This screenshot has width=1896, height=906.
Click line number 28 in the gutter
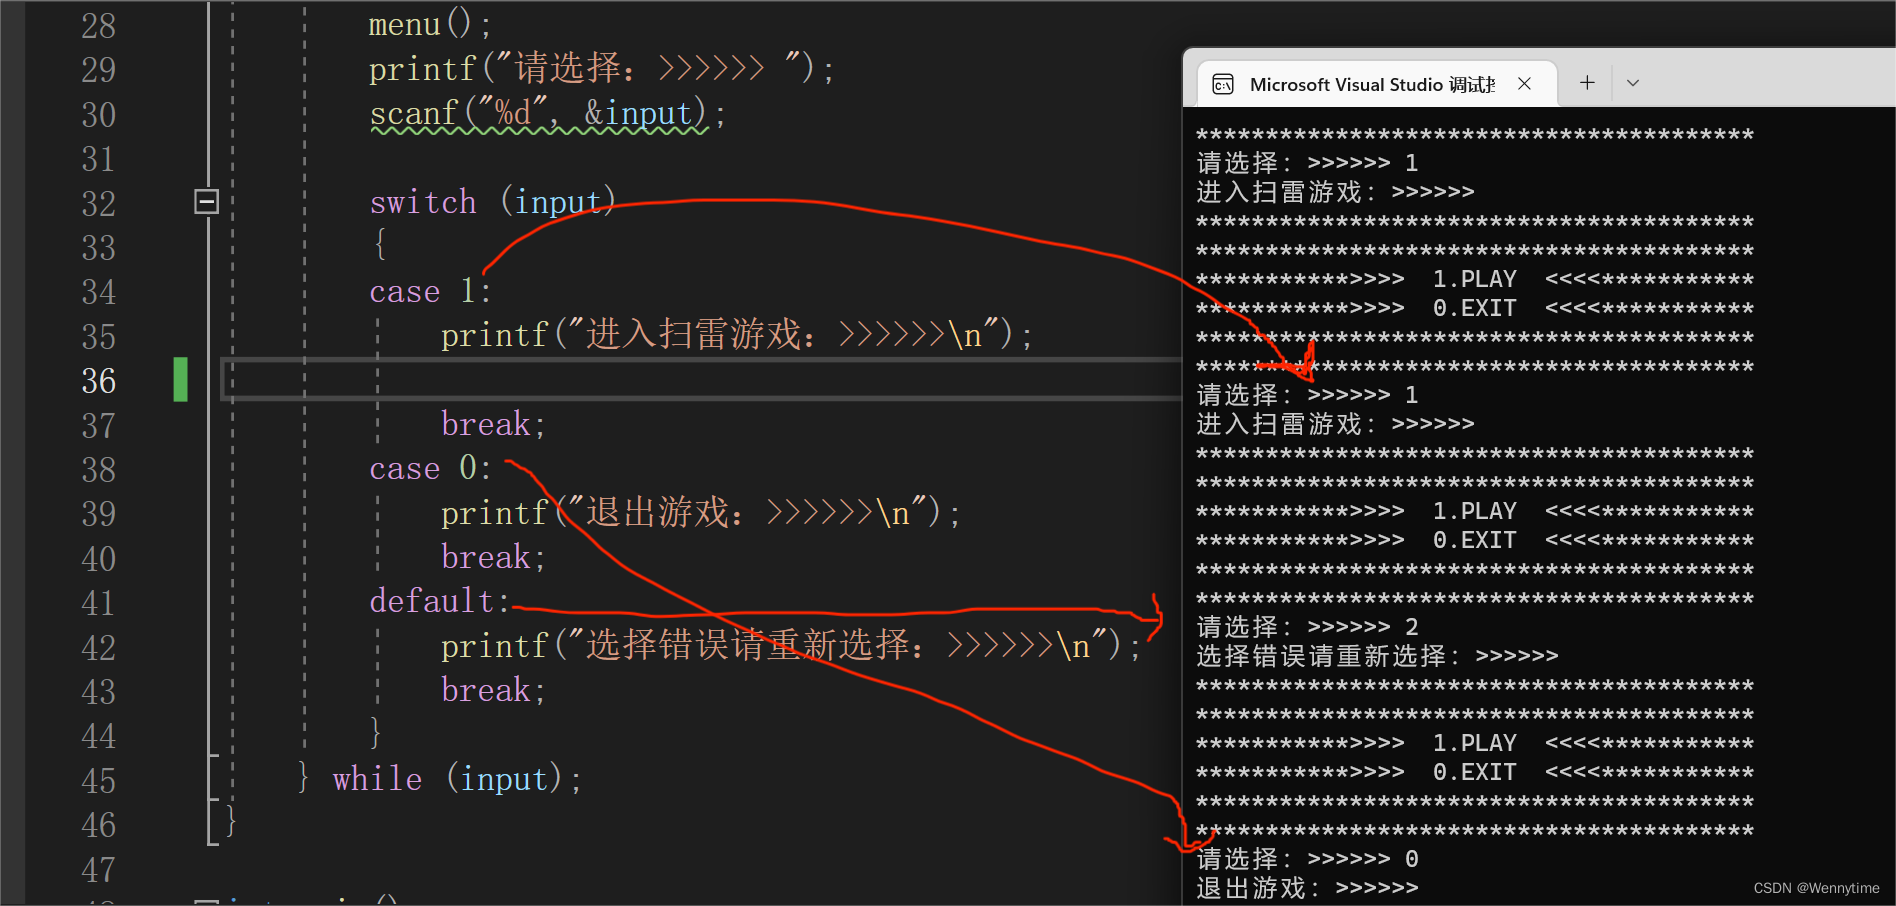click(x=98, y=26)
